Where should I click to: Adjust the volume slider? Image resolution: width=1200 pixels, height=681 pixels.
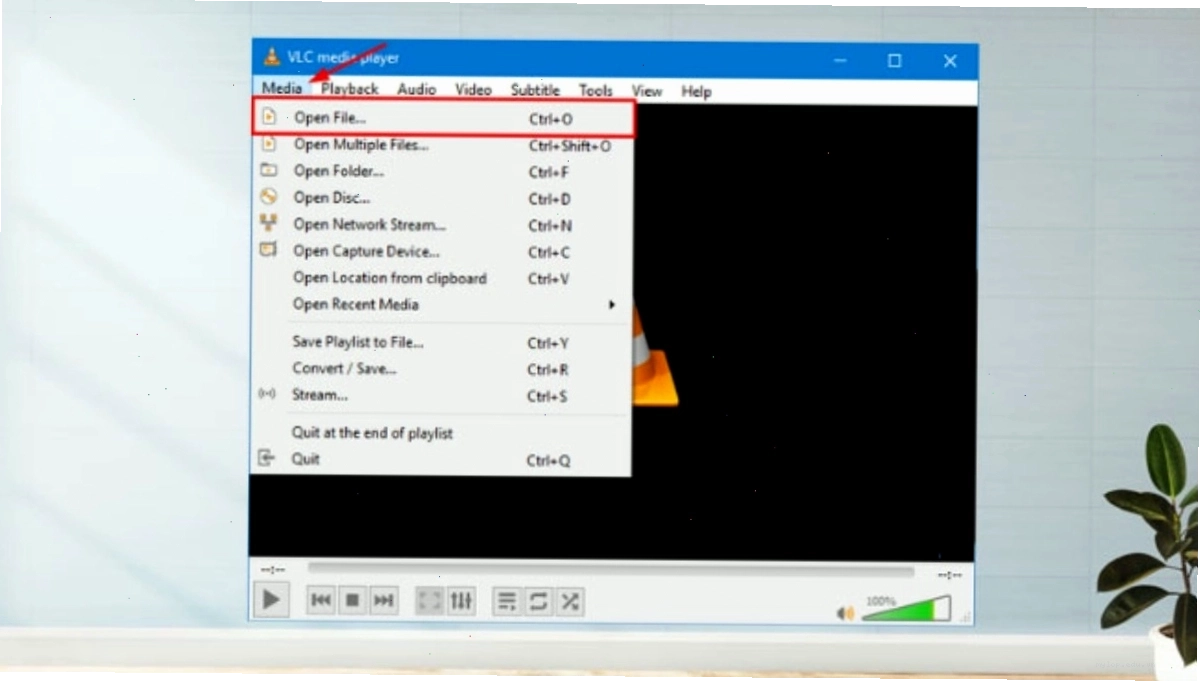click(906, 608)
